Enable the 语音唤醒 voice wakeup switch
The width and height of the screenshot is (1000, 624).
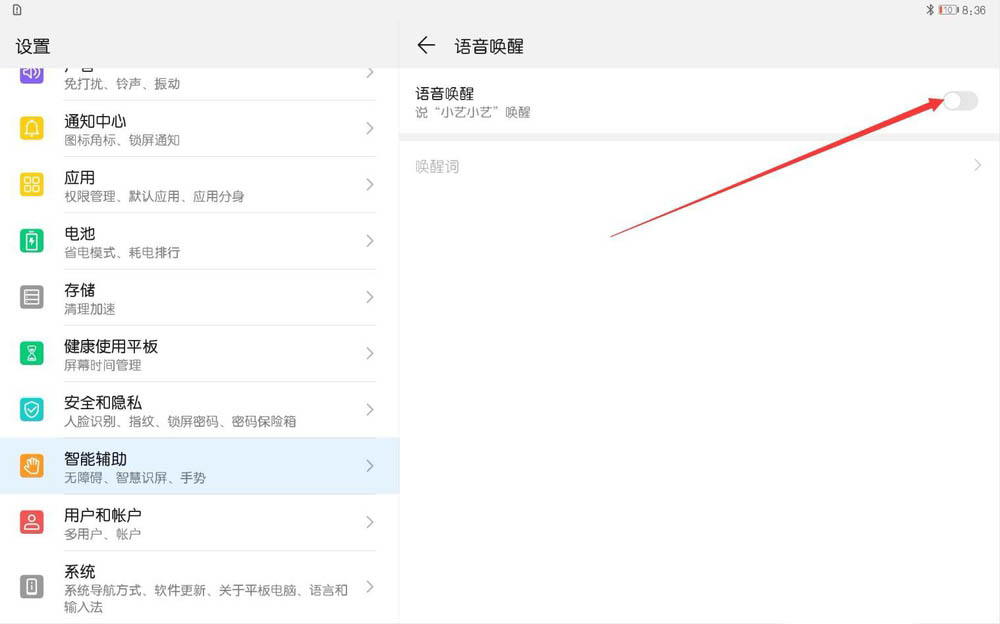958,101
